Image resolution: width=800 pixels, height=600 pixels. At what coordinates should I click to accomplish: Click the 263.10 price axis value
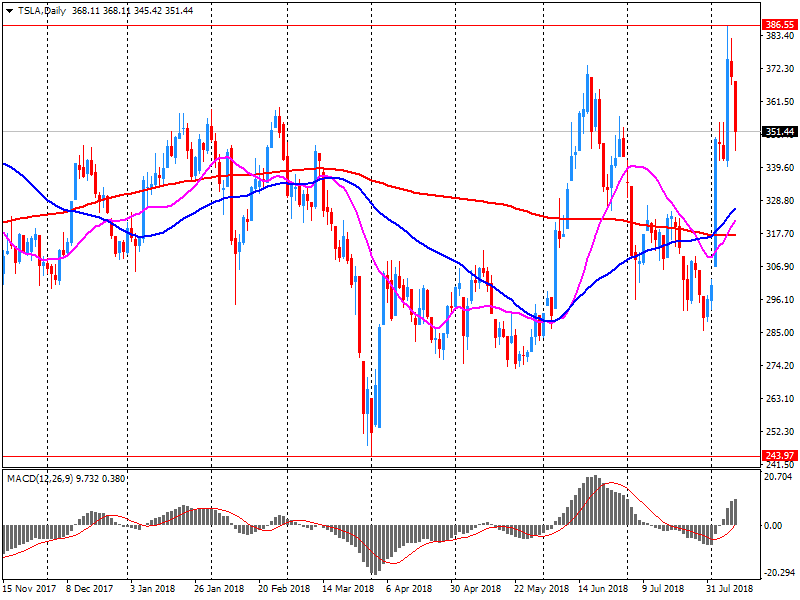pyautogui.click(x=780, y=398)
